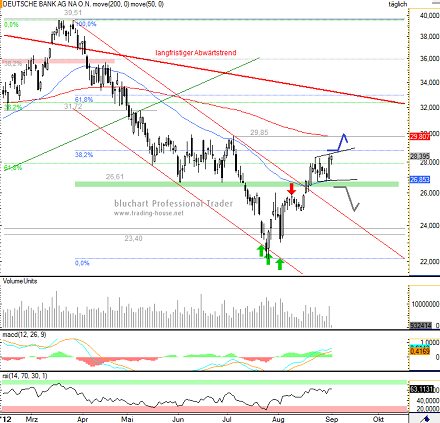Click the 22,000 price axis value
Image resolution: width=440 pixels, height=423 pixels.
430,262
